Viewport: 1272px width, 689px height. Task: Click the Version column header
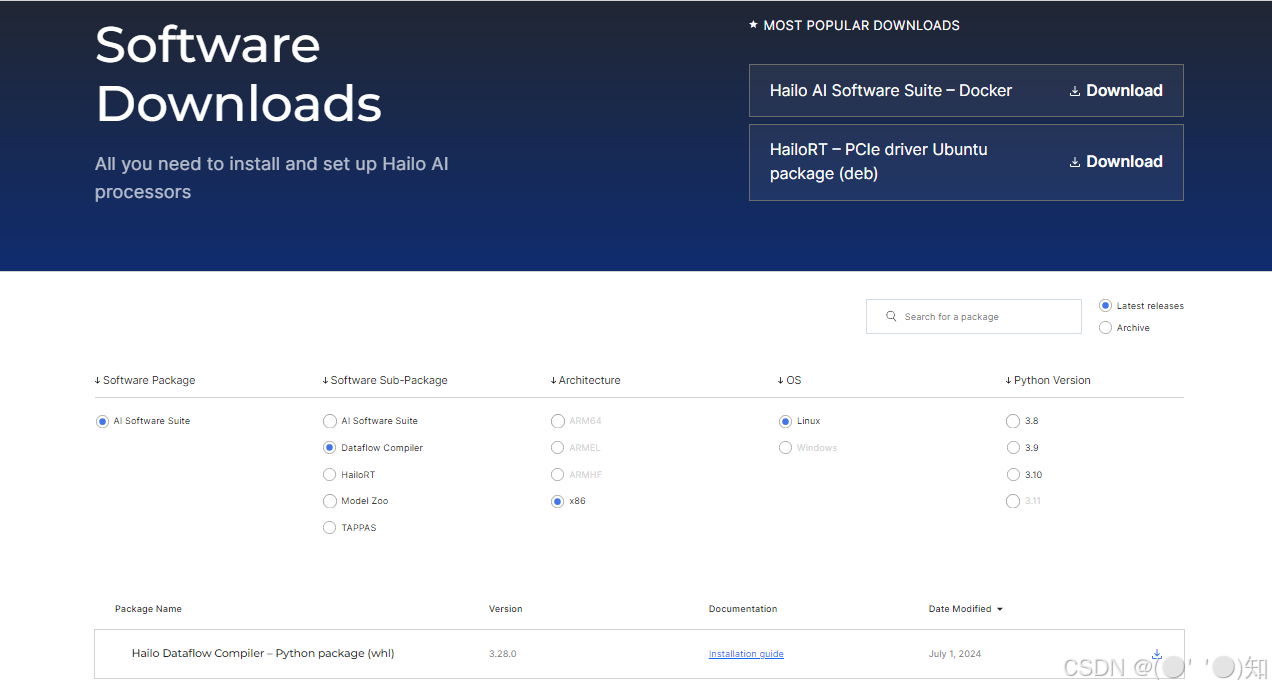pyautogui.click(x=505, y=609)
